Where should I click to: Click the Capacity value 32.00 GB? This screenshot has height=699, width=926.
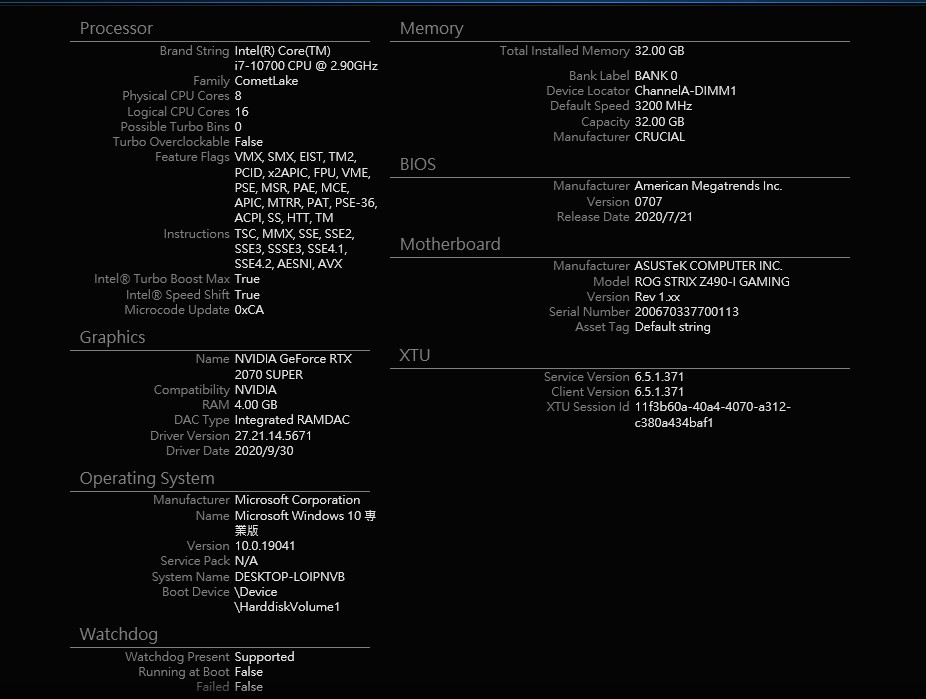click(x=659, y=122)
